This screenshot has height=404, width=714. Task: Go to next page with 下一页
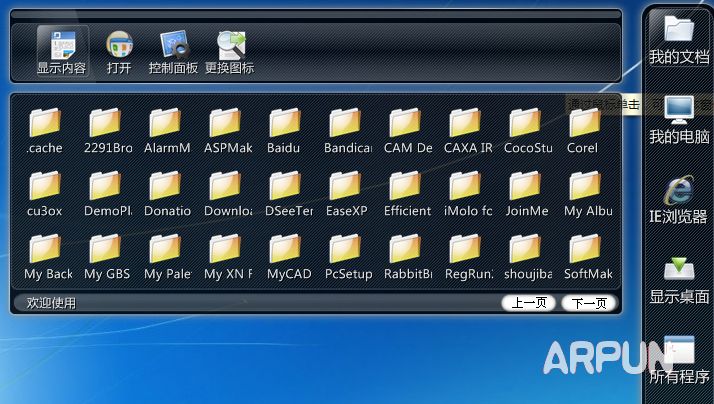(588, 303)
